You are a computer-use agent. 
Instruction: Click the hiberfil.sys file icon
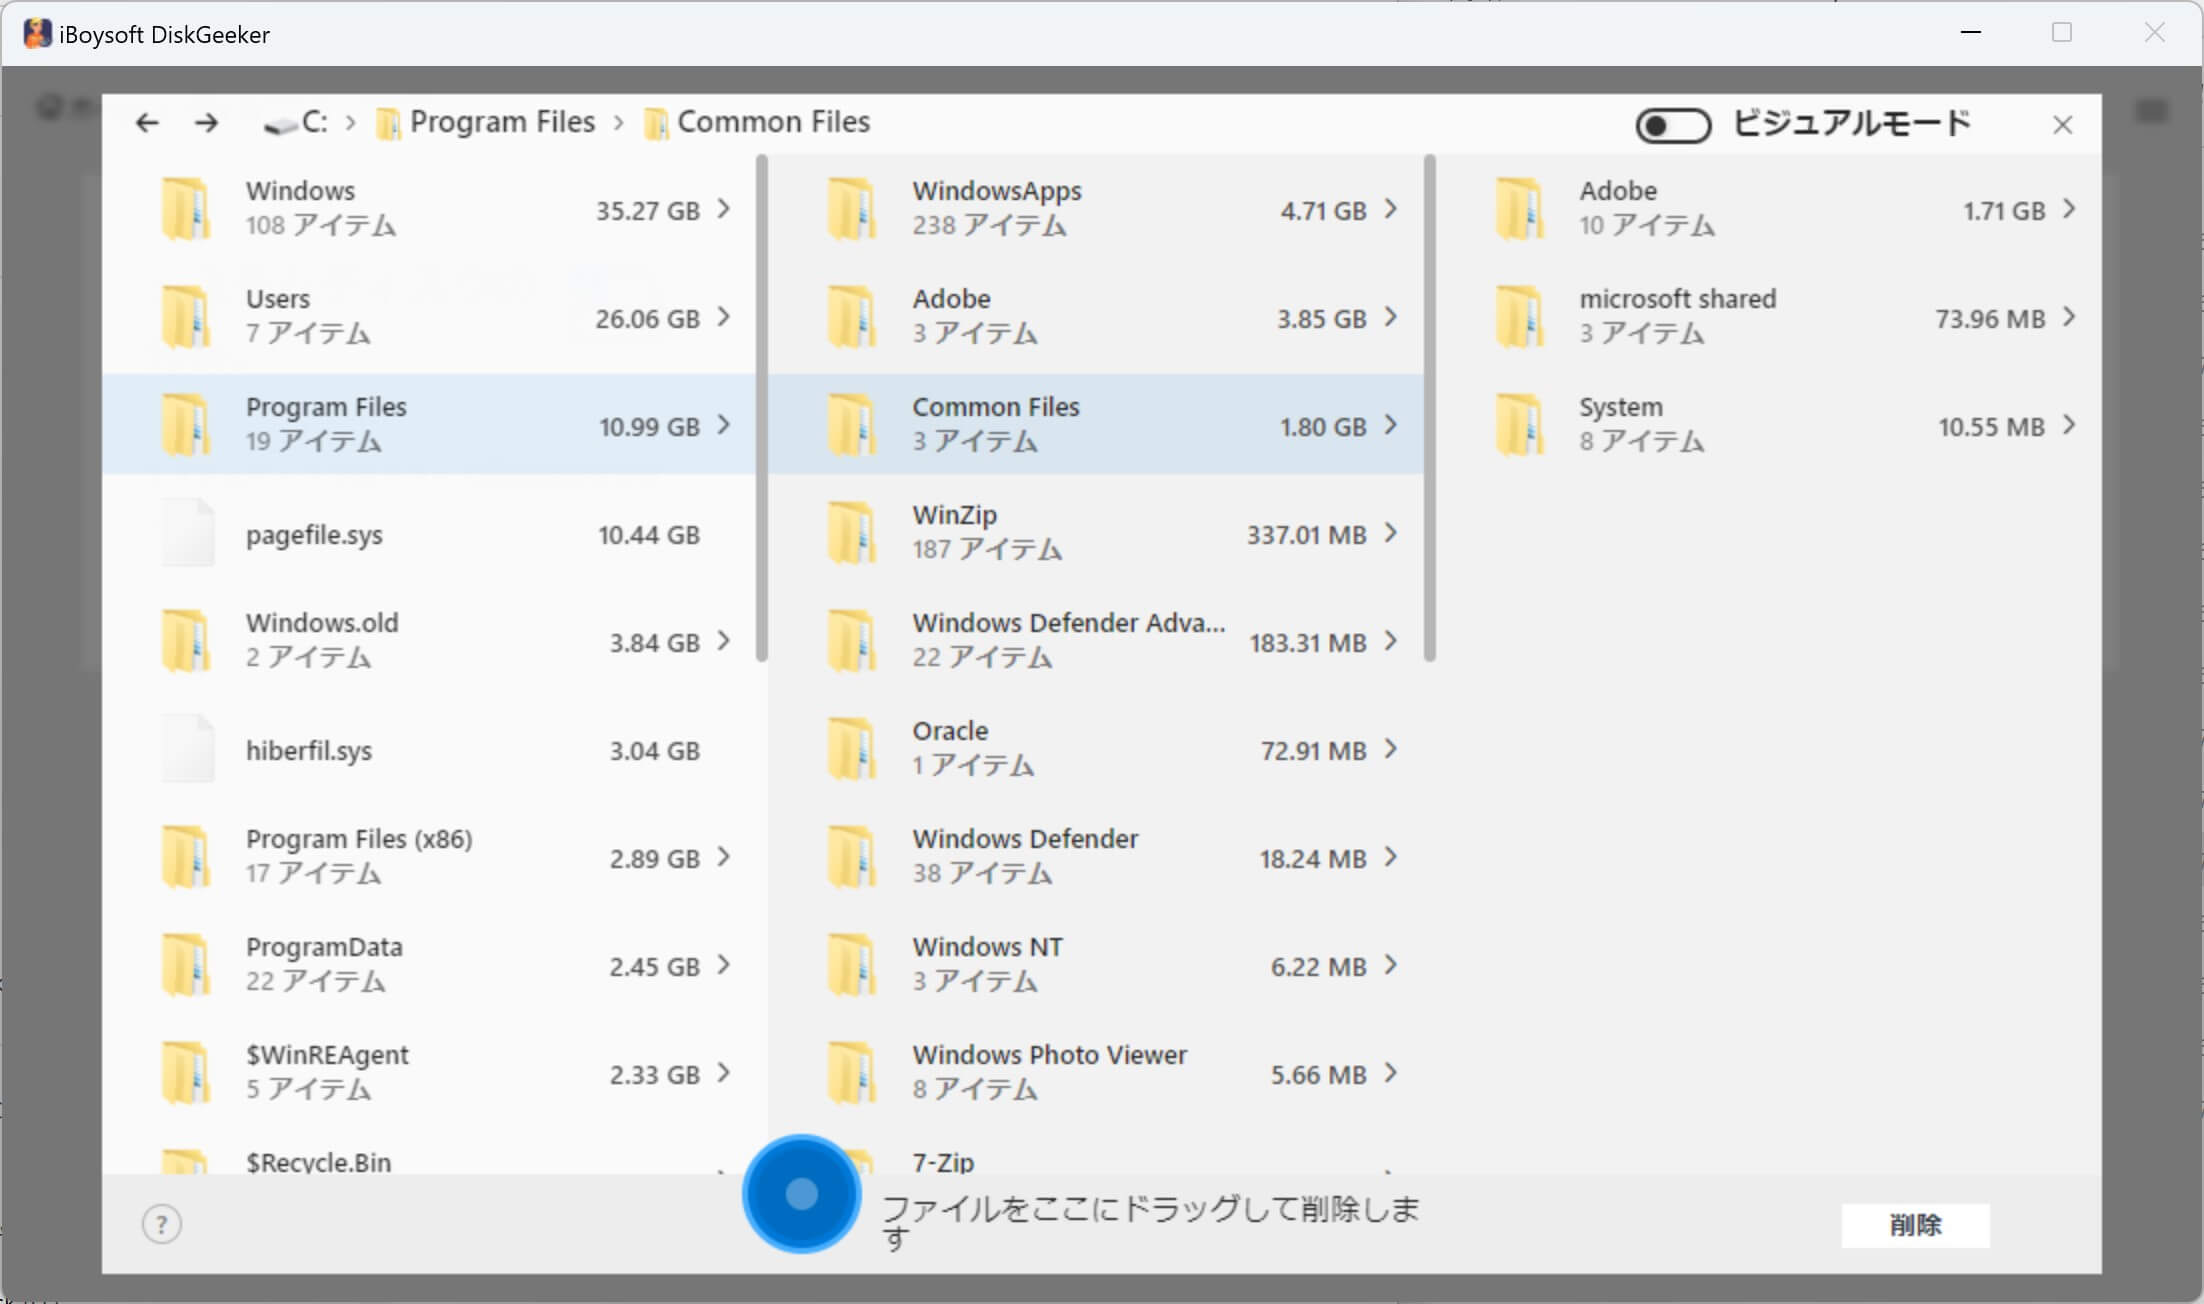pos(187,749)
